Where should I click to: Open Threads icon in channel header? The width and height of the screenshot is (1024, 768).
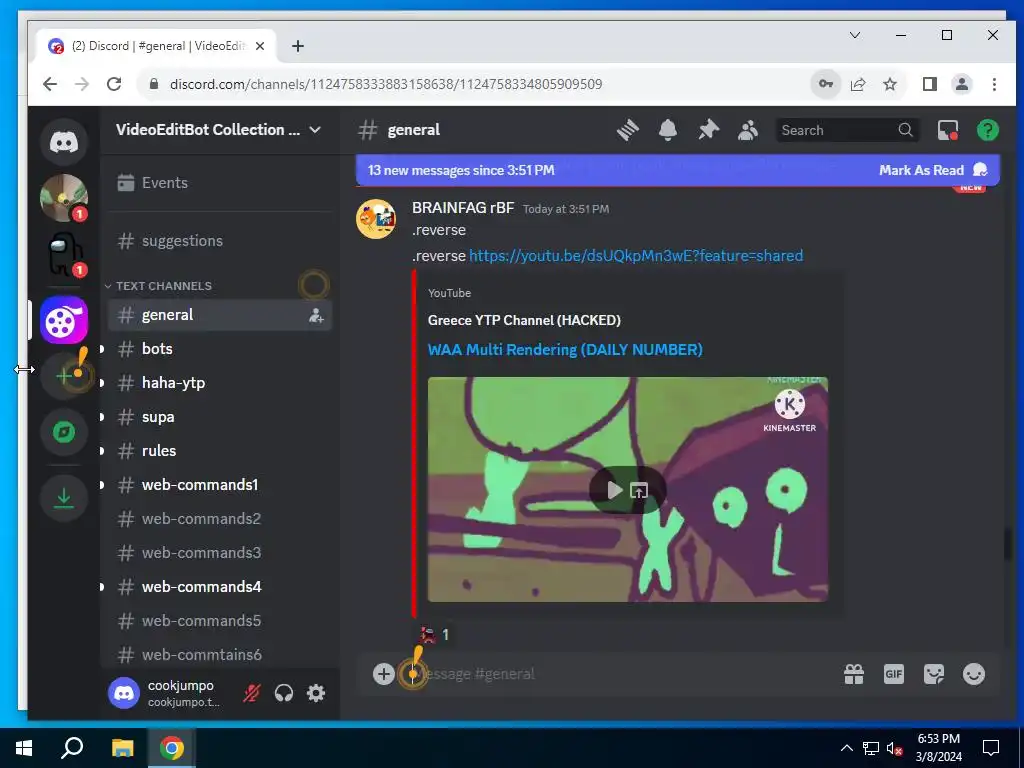coord(628,130)
